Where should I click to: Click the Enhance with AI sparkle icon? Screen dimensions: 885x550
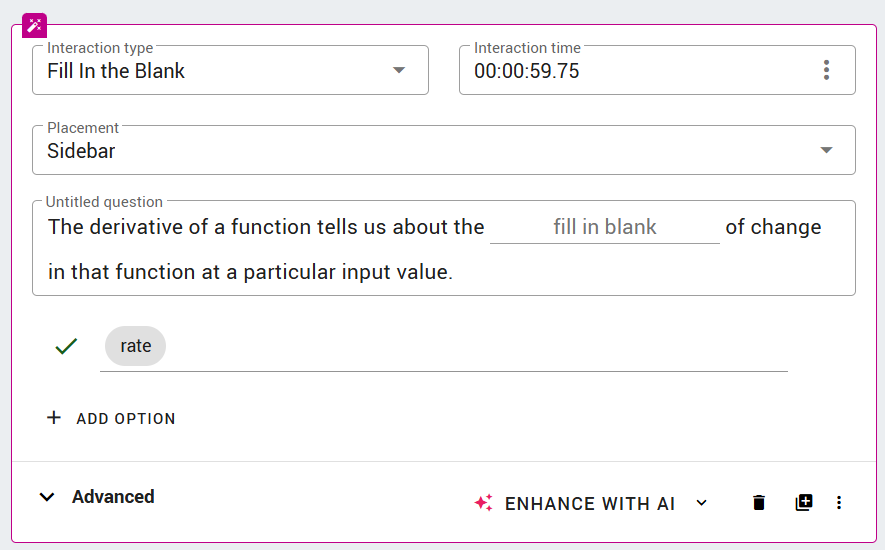(x=484, y=503)
